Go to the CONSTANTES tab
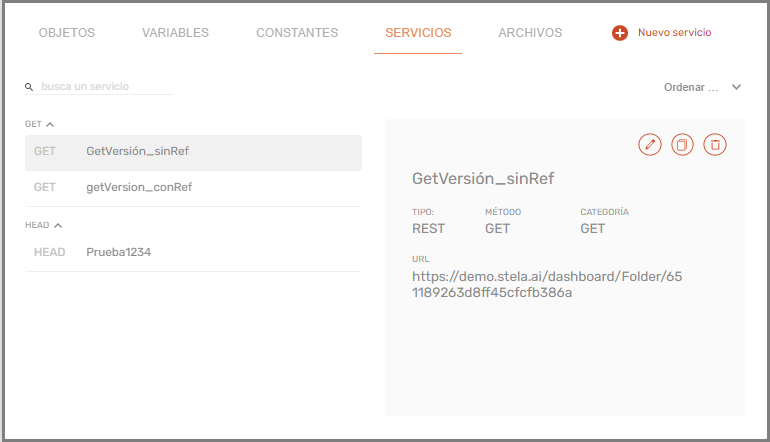The height and width of the screenshot is (442, 770). click(x=297, y=32)
